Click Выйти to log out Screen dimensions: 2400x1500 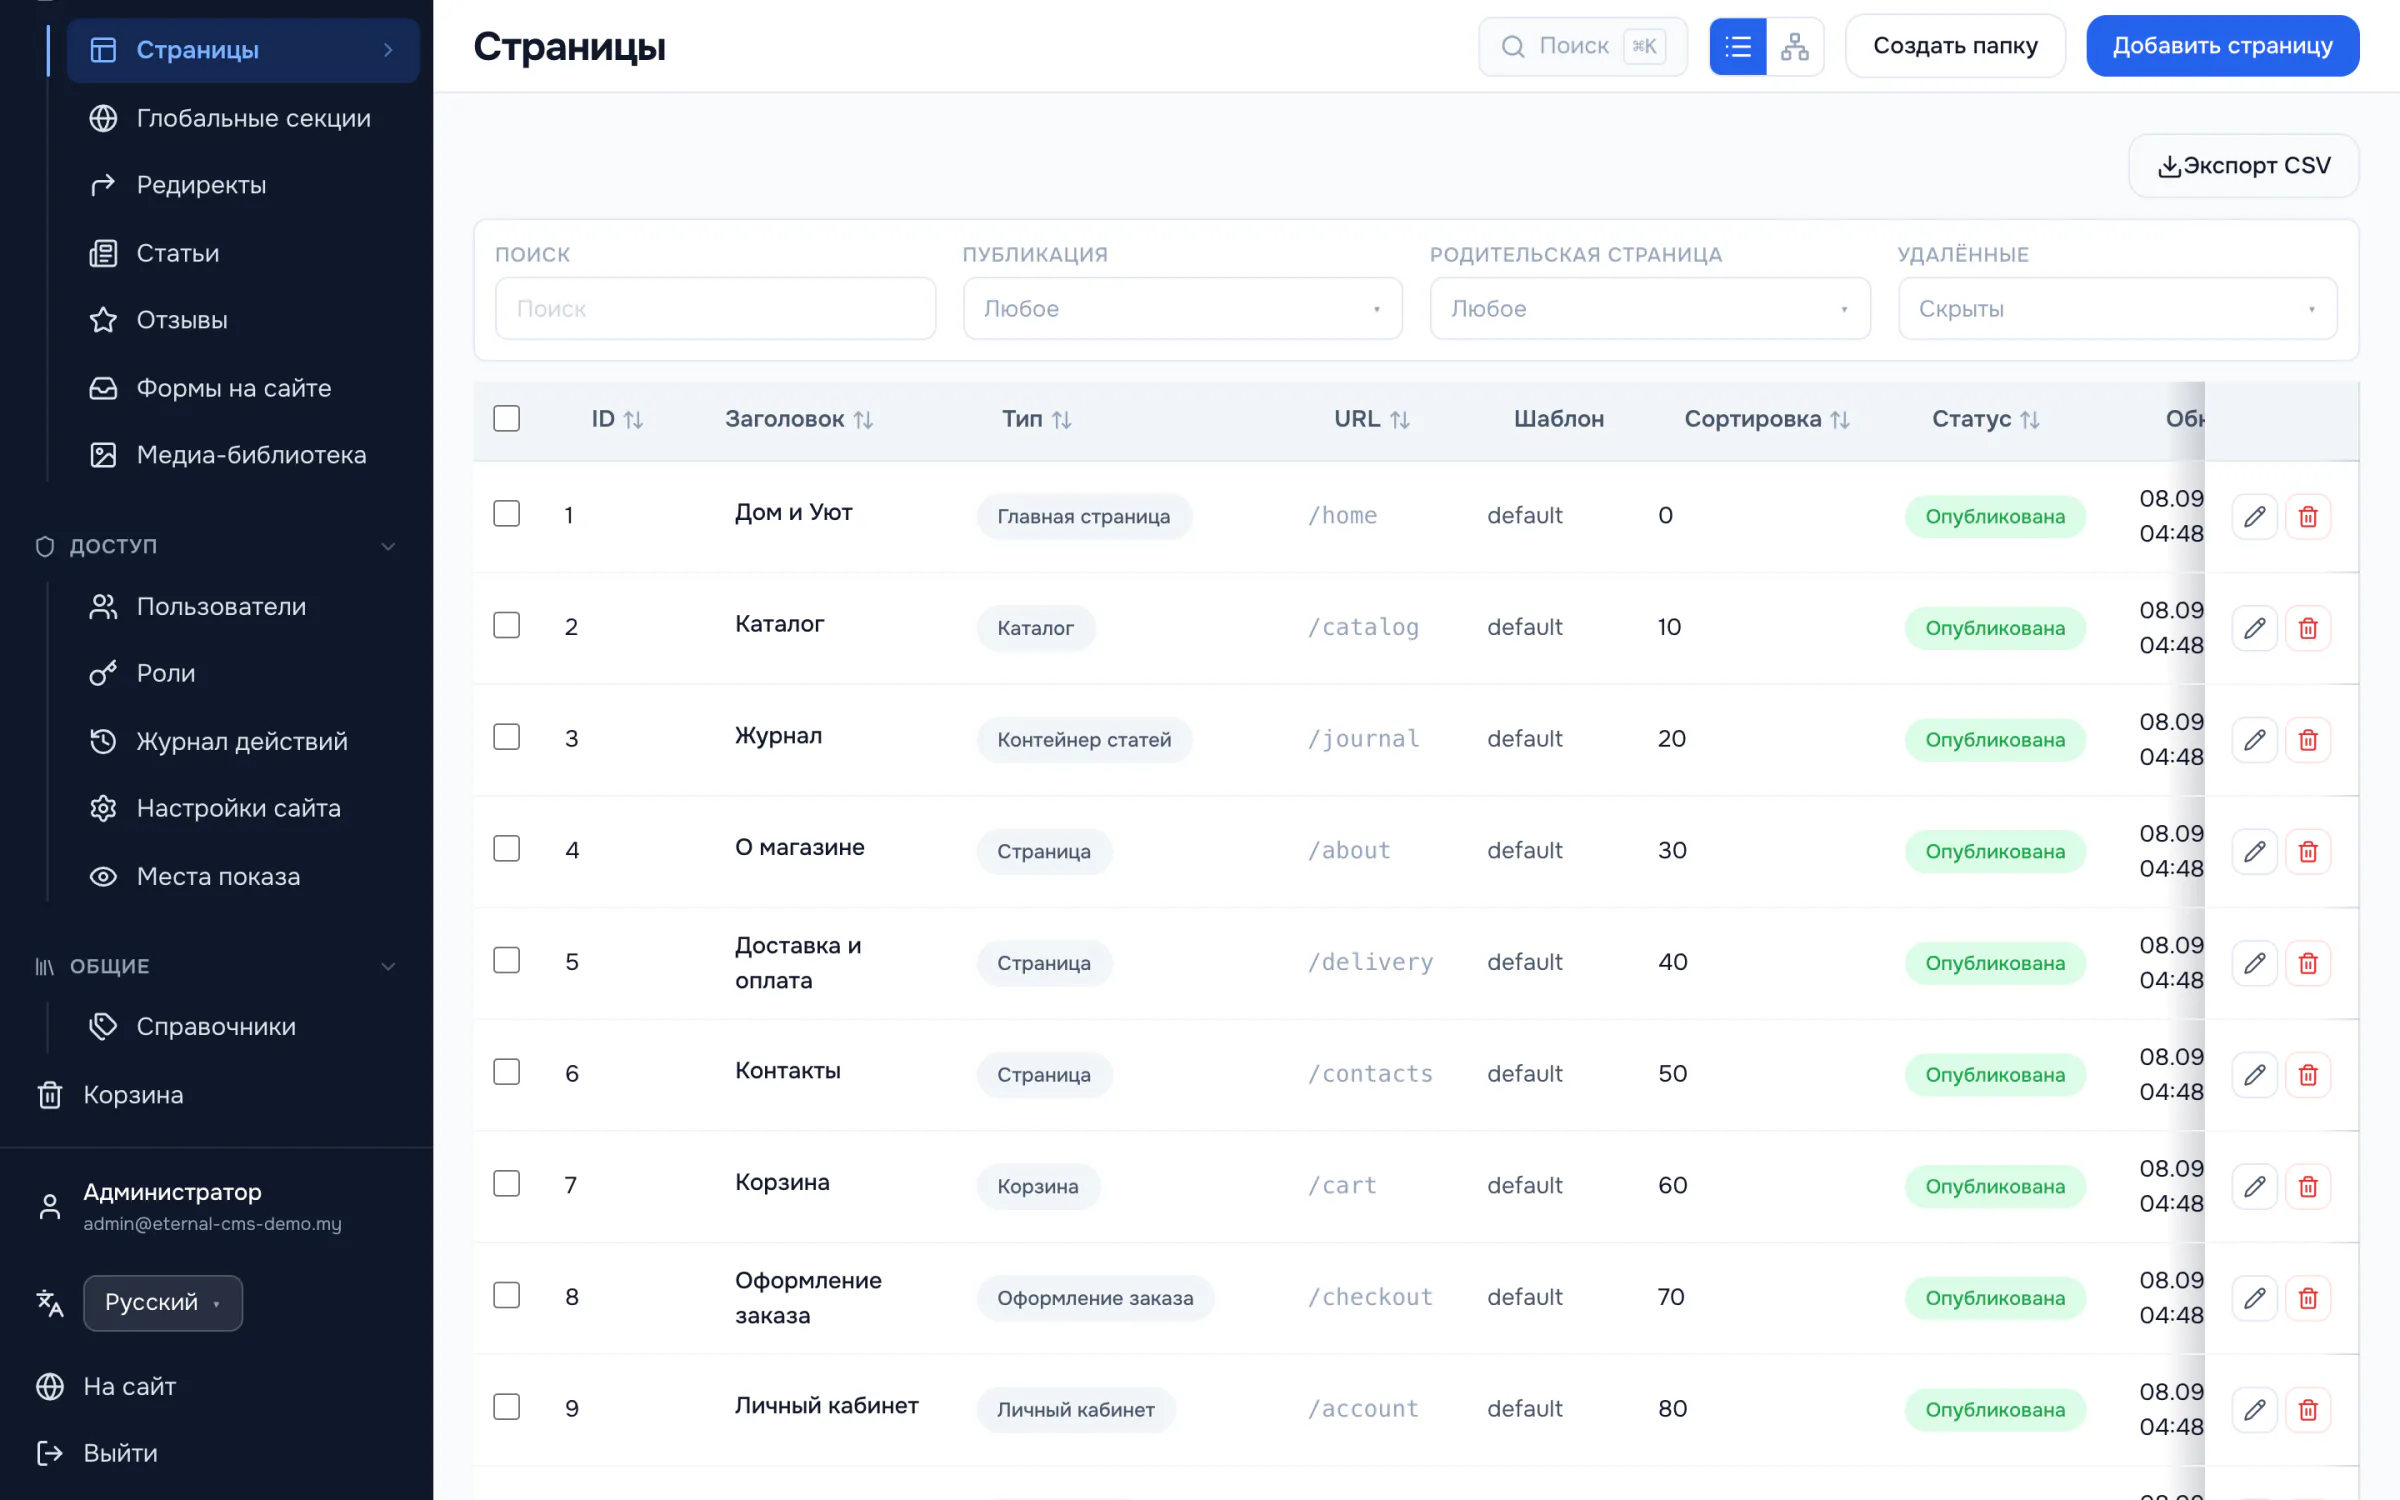tap(120, 1453)
